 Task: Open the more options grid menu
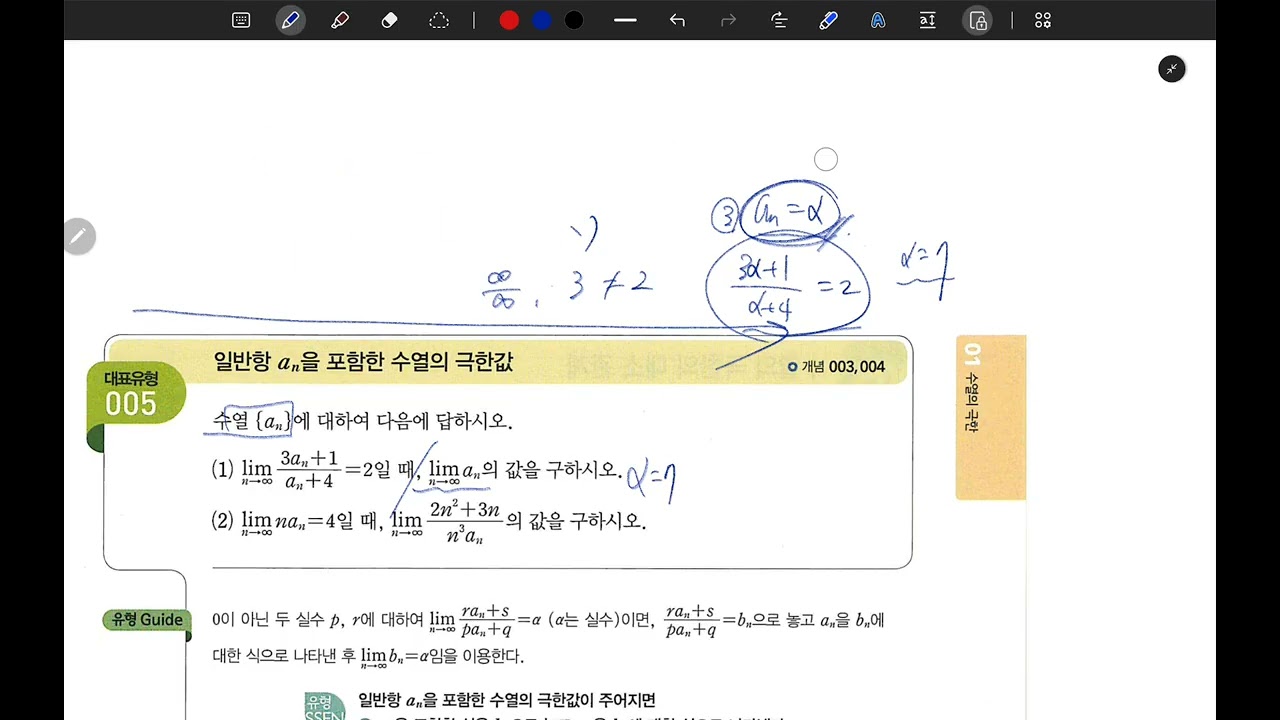[1043, 20]
